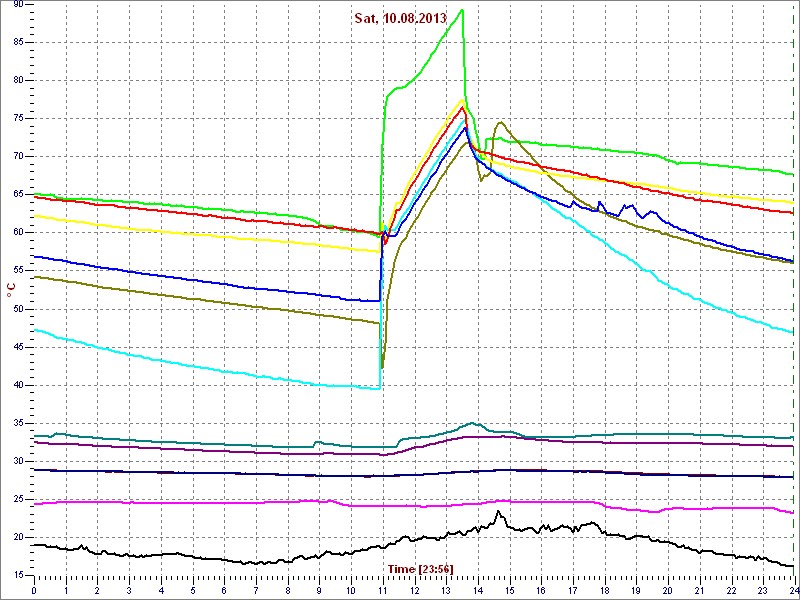Click the black curve's spike near hour 14.5
The width and height of the screenshot is (800, 600).
click(x=498, y=511)
